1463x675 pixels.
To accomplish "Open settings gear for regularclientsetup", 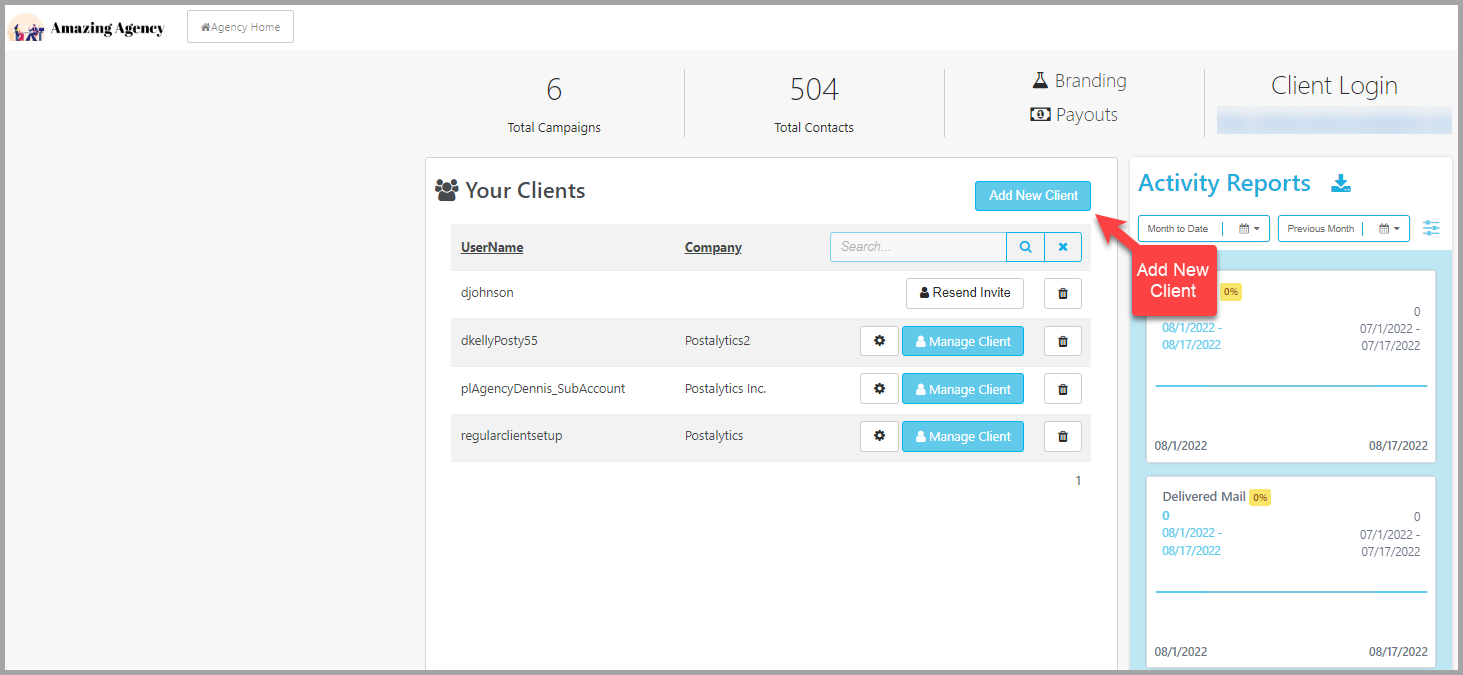I will pyautogui.click(x=879, y=436).
